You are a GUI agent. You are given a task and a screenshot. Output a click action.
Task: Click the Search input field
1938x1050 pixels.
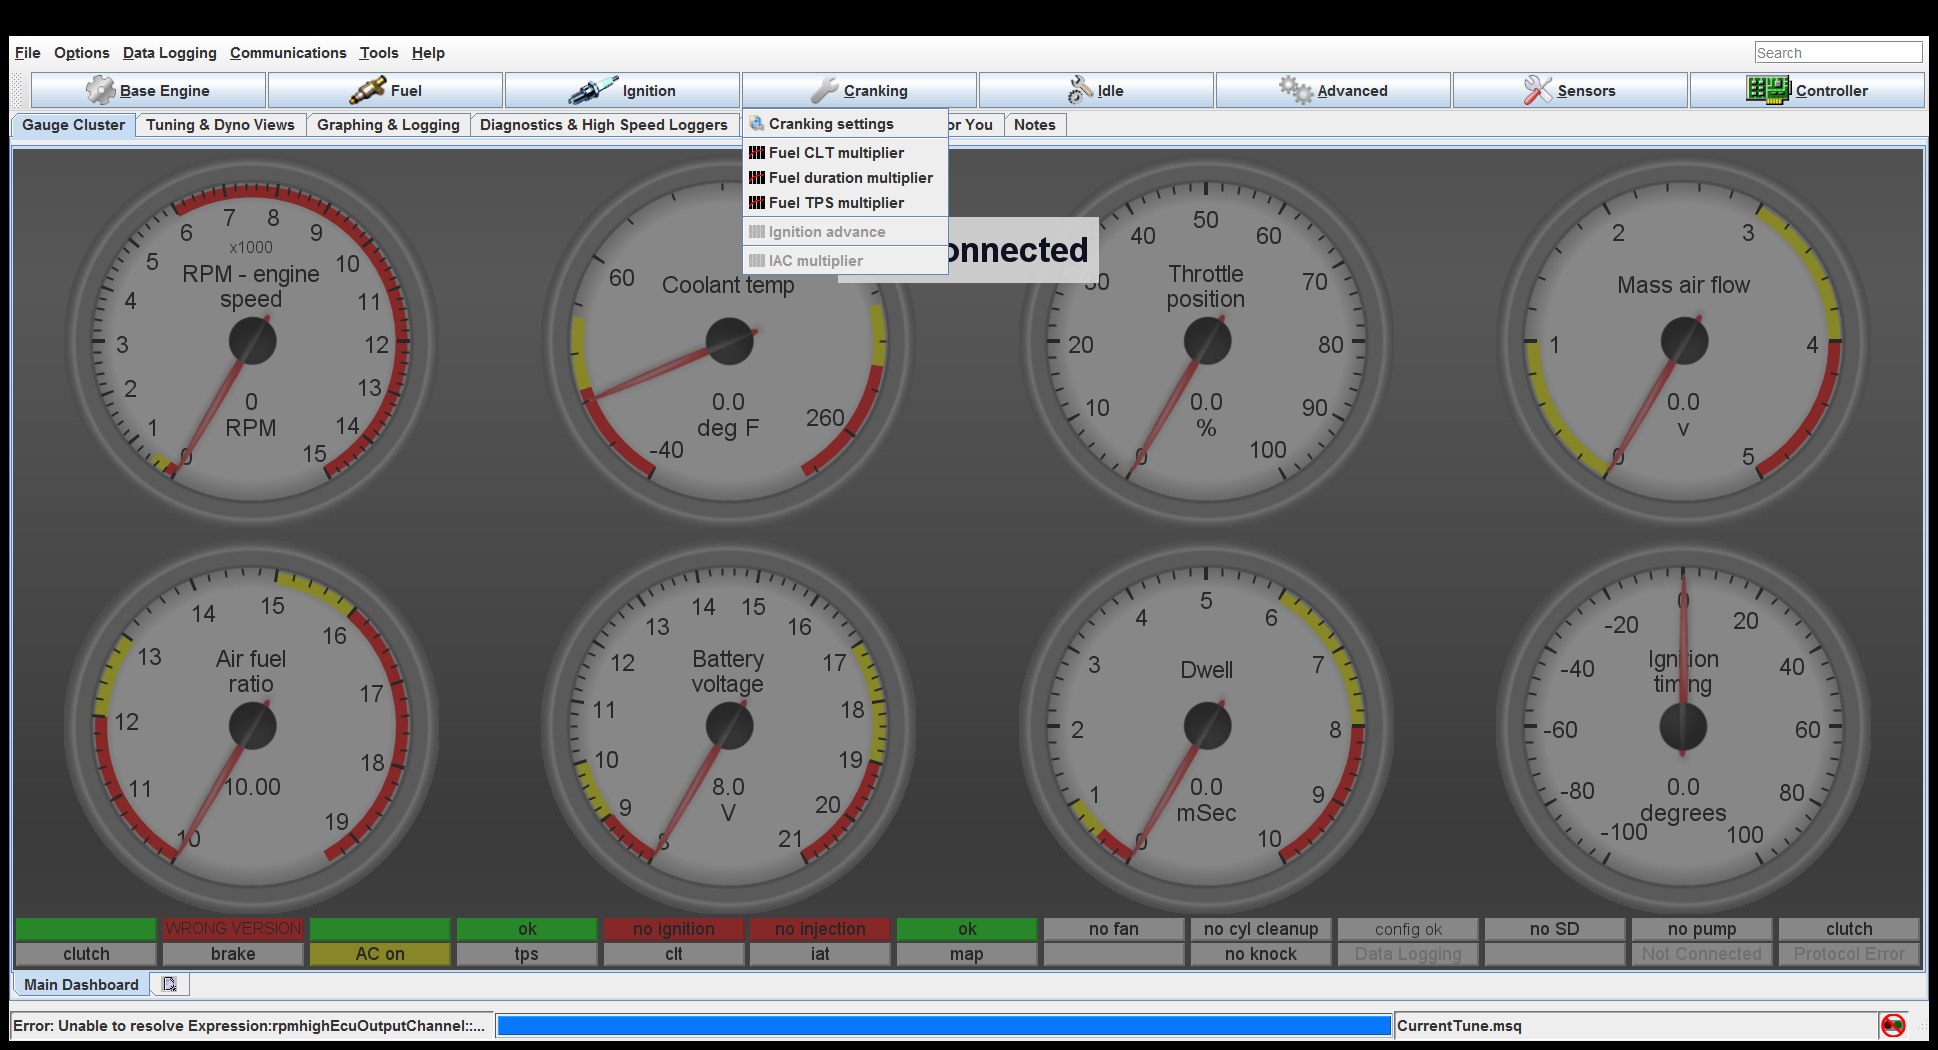click(x=1838, y=53)
